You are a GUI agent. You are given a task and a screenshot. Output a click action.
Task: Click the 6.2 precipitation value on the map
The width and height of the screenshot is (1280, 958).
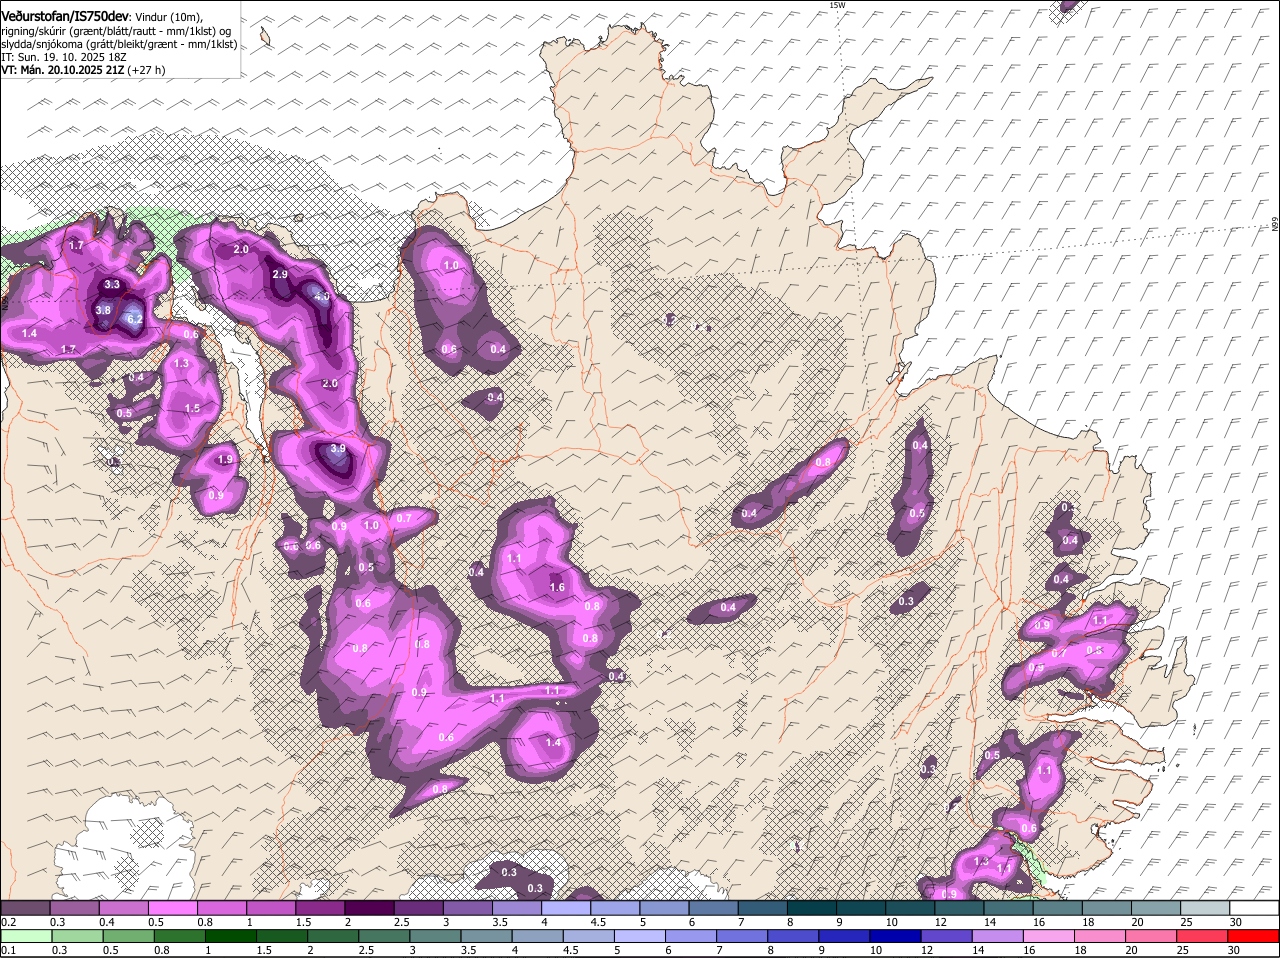click(136, 319)
